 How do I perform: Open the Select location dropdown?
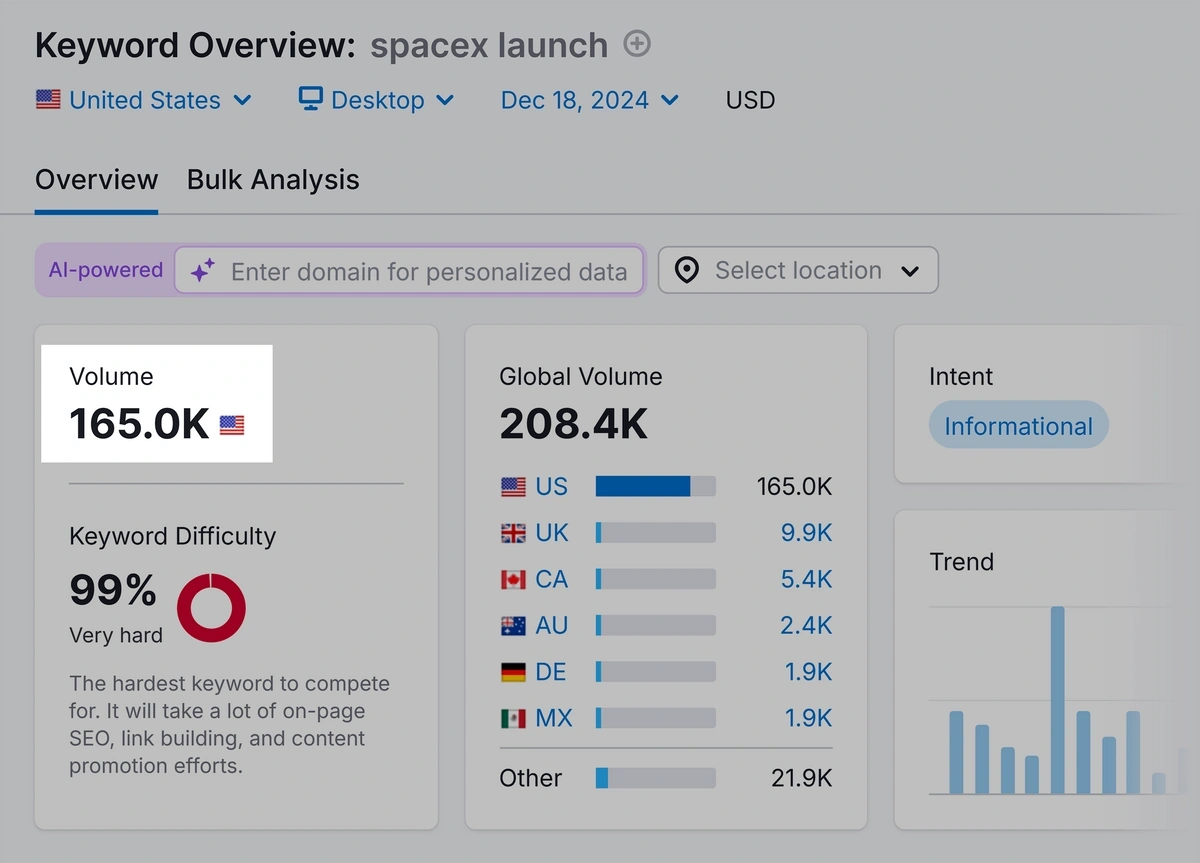point(798,270)
